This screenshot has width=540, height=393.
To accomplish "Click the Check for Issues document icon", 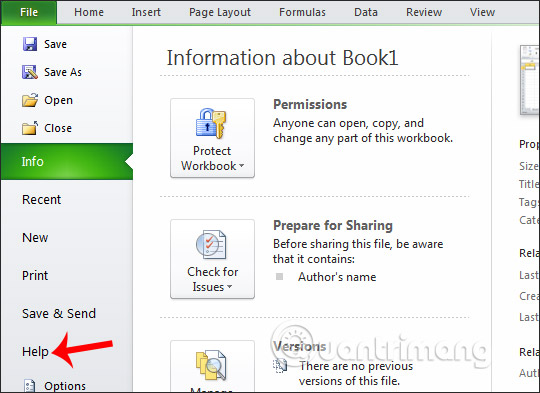I will point(211,245).
